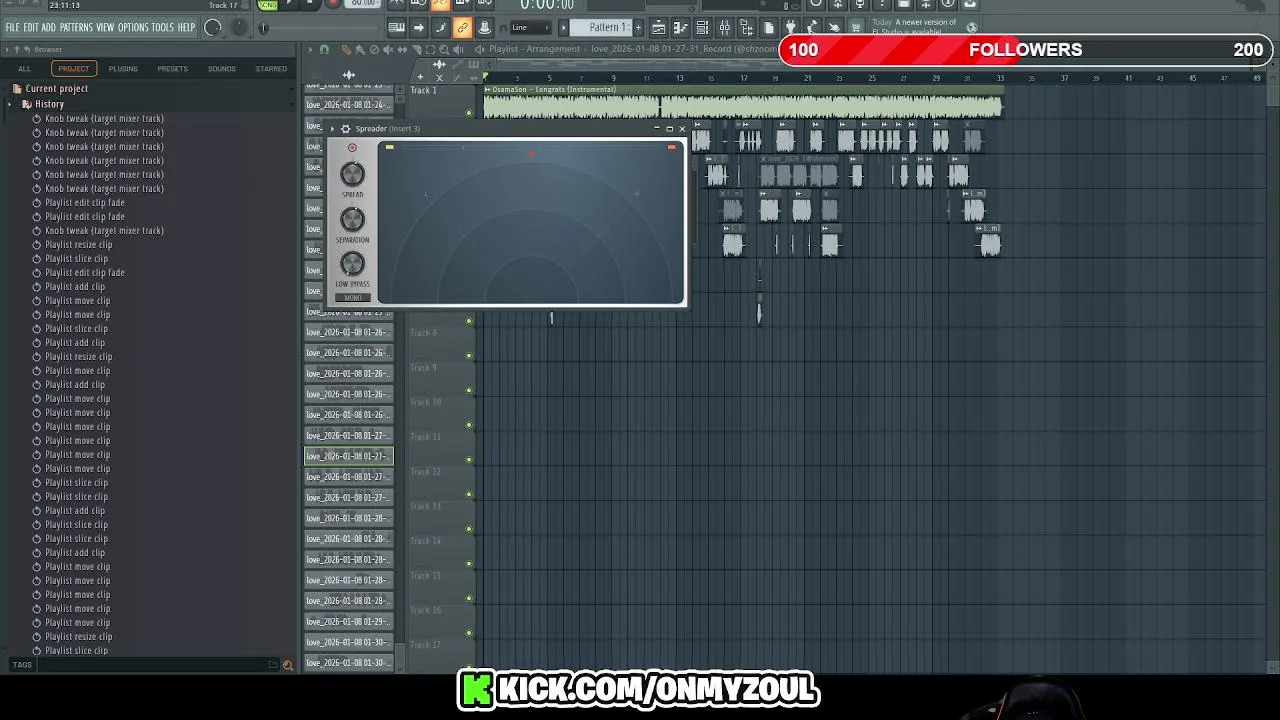This screenshot has height=720, width=1280.
Task: Toggle the typing keyboard to piano button
Action: pyautogui.click(x=397, y=27)
